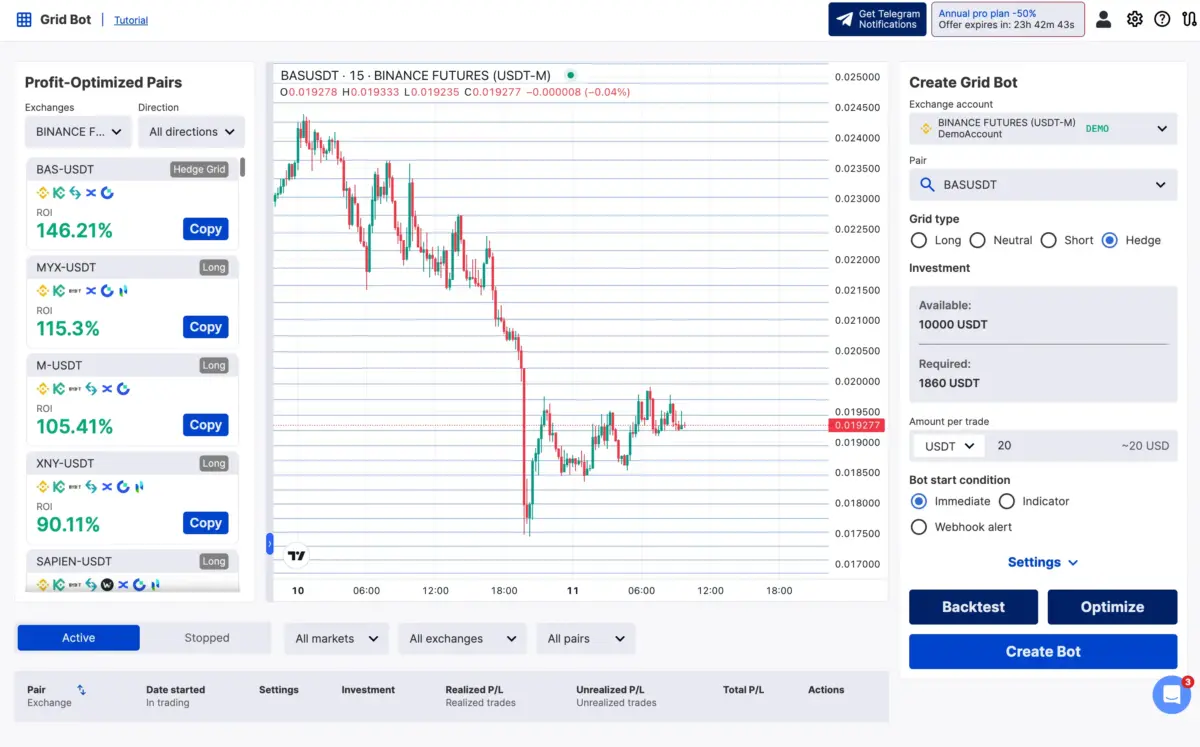Sort by Pair column arrows icon
1200x747 pixels.
point(81,690)
